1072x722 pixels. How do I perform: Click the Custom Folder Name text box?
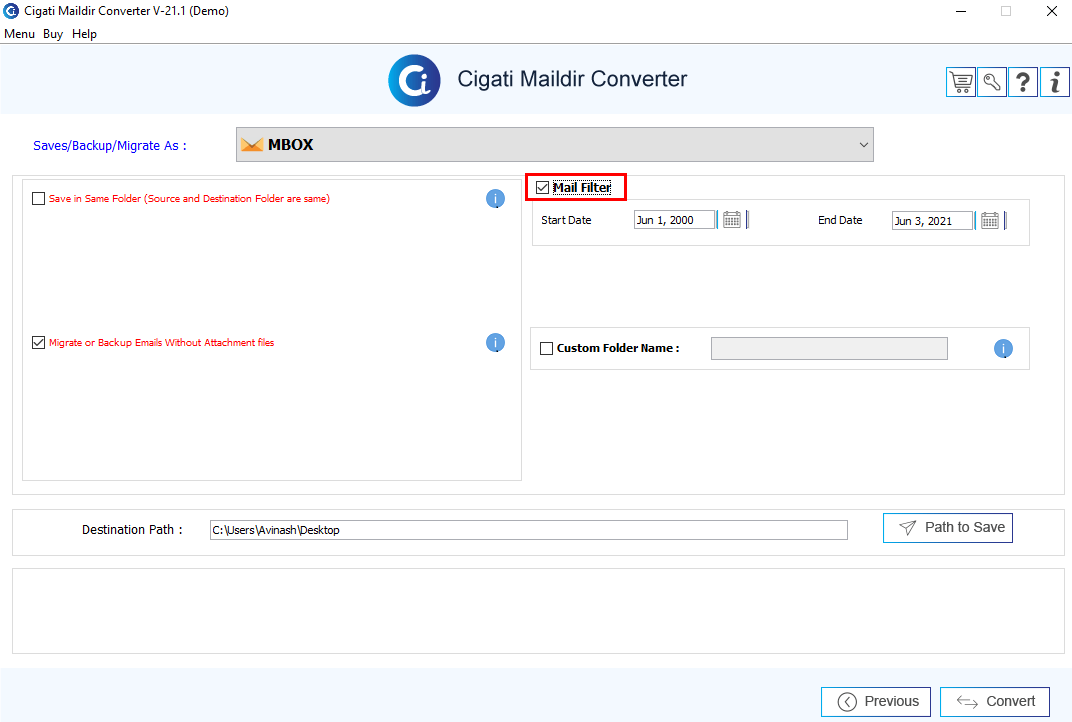pyautogui.click(x=829, y=349)
